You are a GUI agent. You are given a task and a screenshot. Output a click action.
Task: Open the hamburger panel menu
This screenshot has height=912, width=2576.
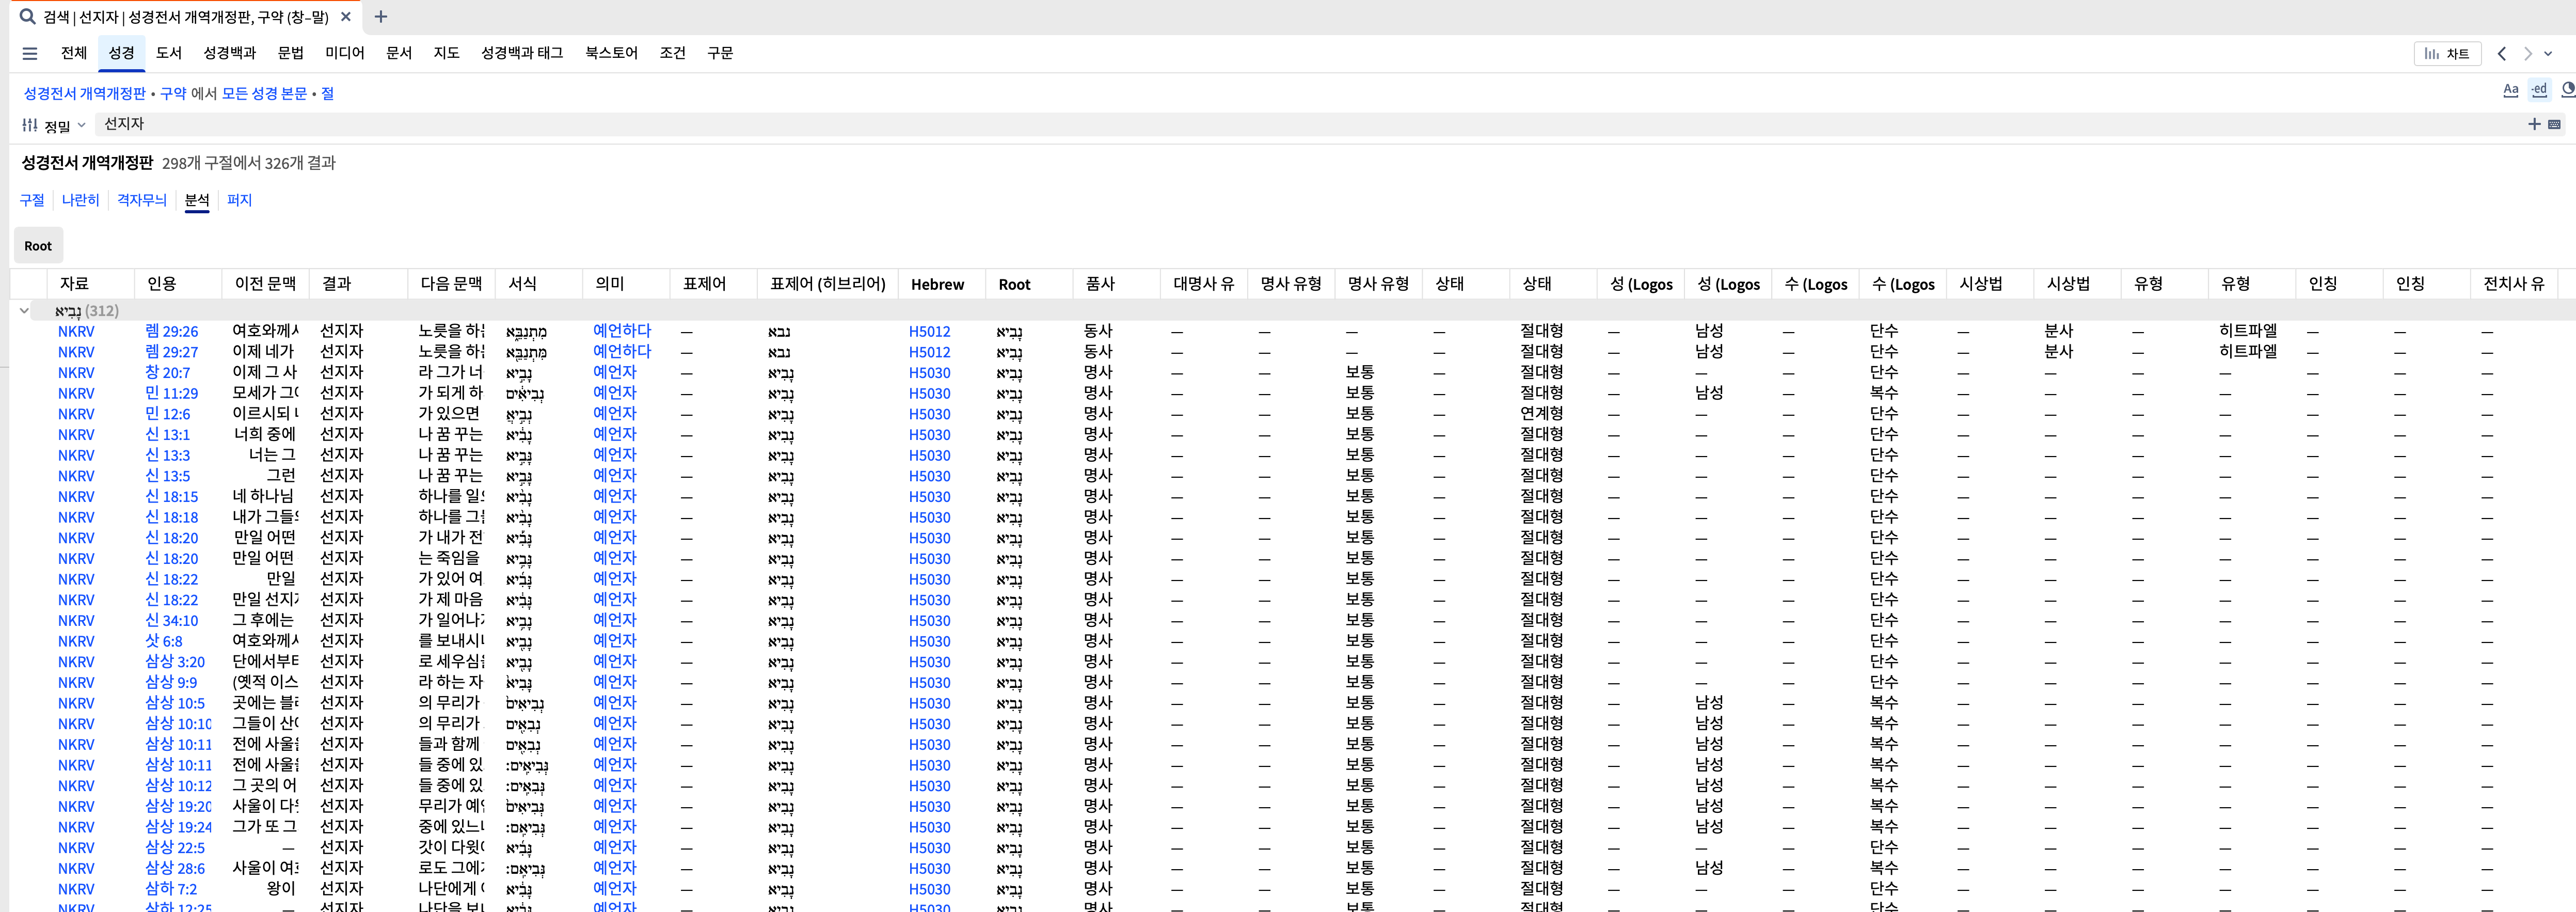(x=30, y=54)
